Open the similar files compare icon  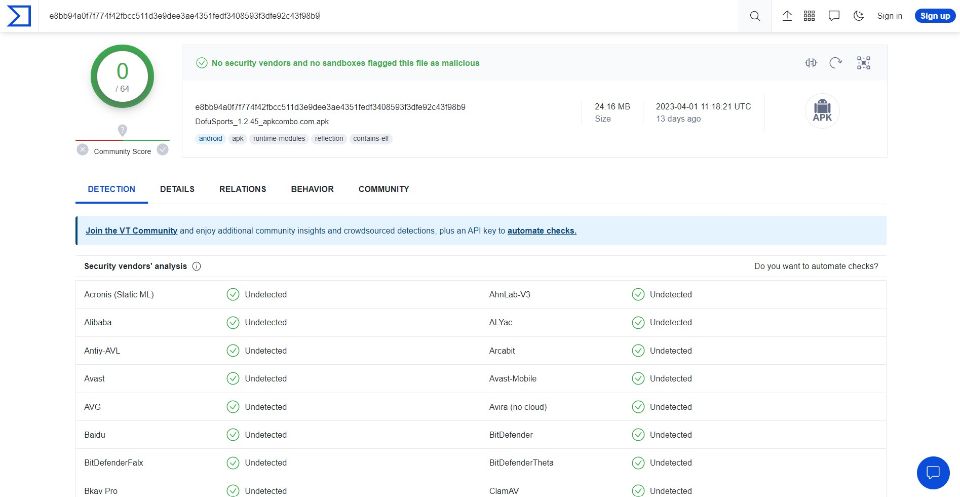(x=811, y=62)
